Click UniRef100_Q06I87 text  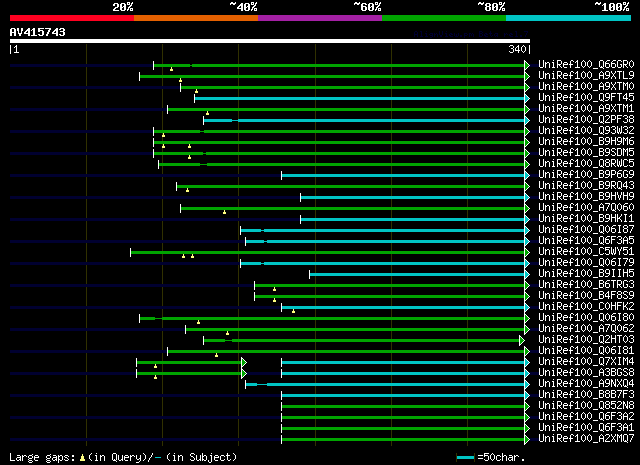point(586,230)
